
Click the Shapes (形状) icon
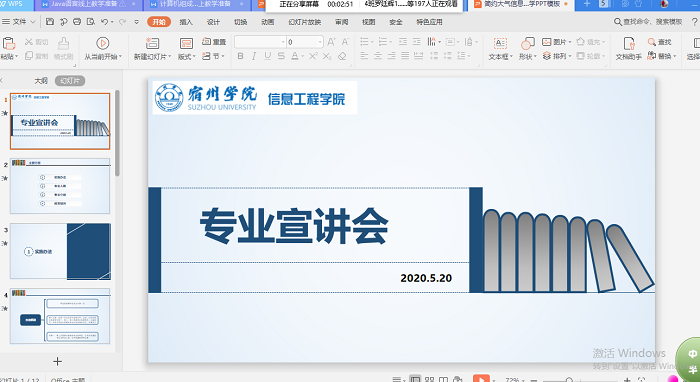pos(527,43)
